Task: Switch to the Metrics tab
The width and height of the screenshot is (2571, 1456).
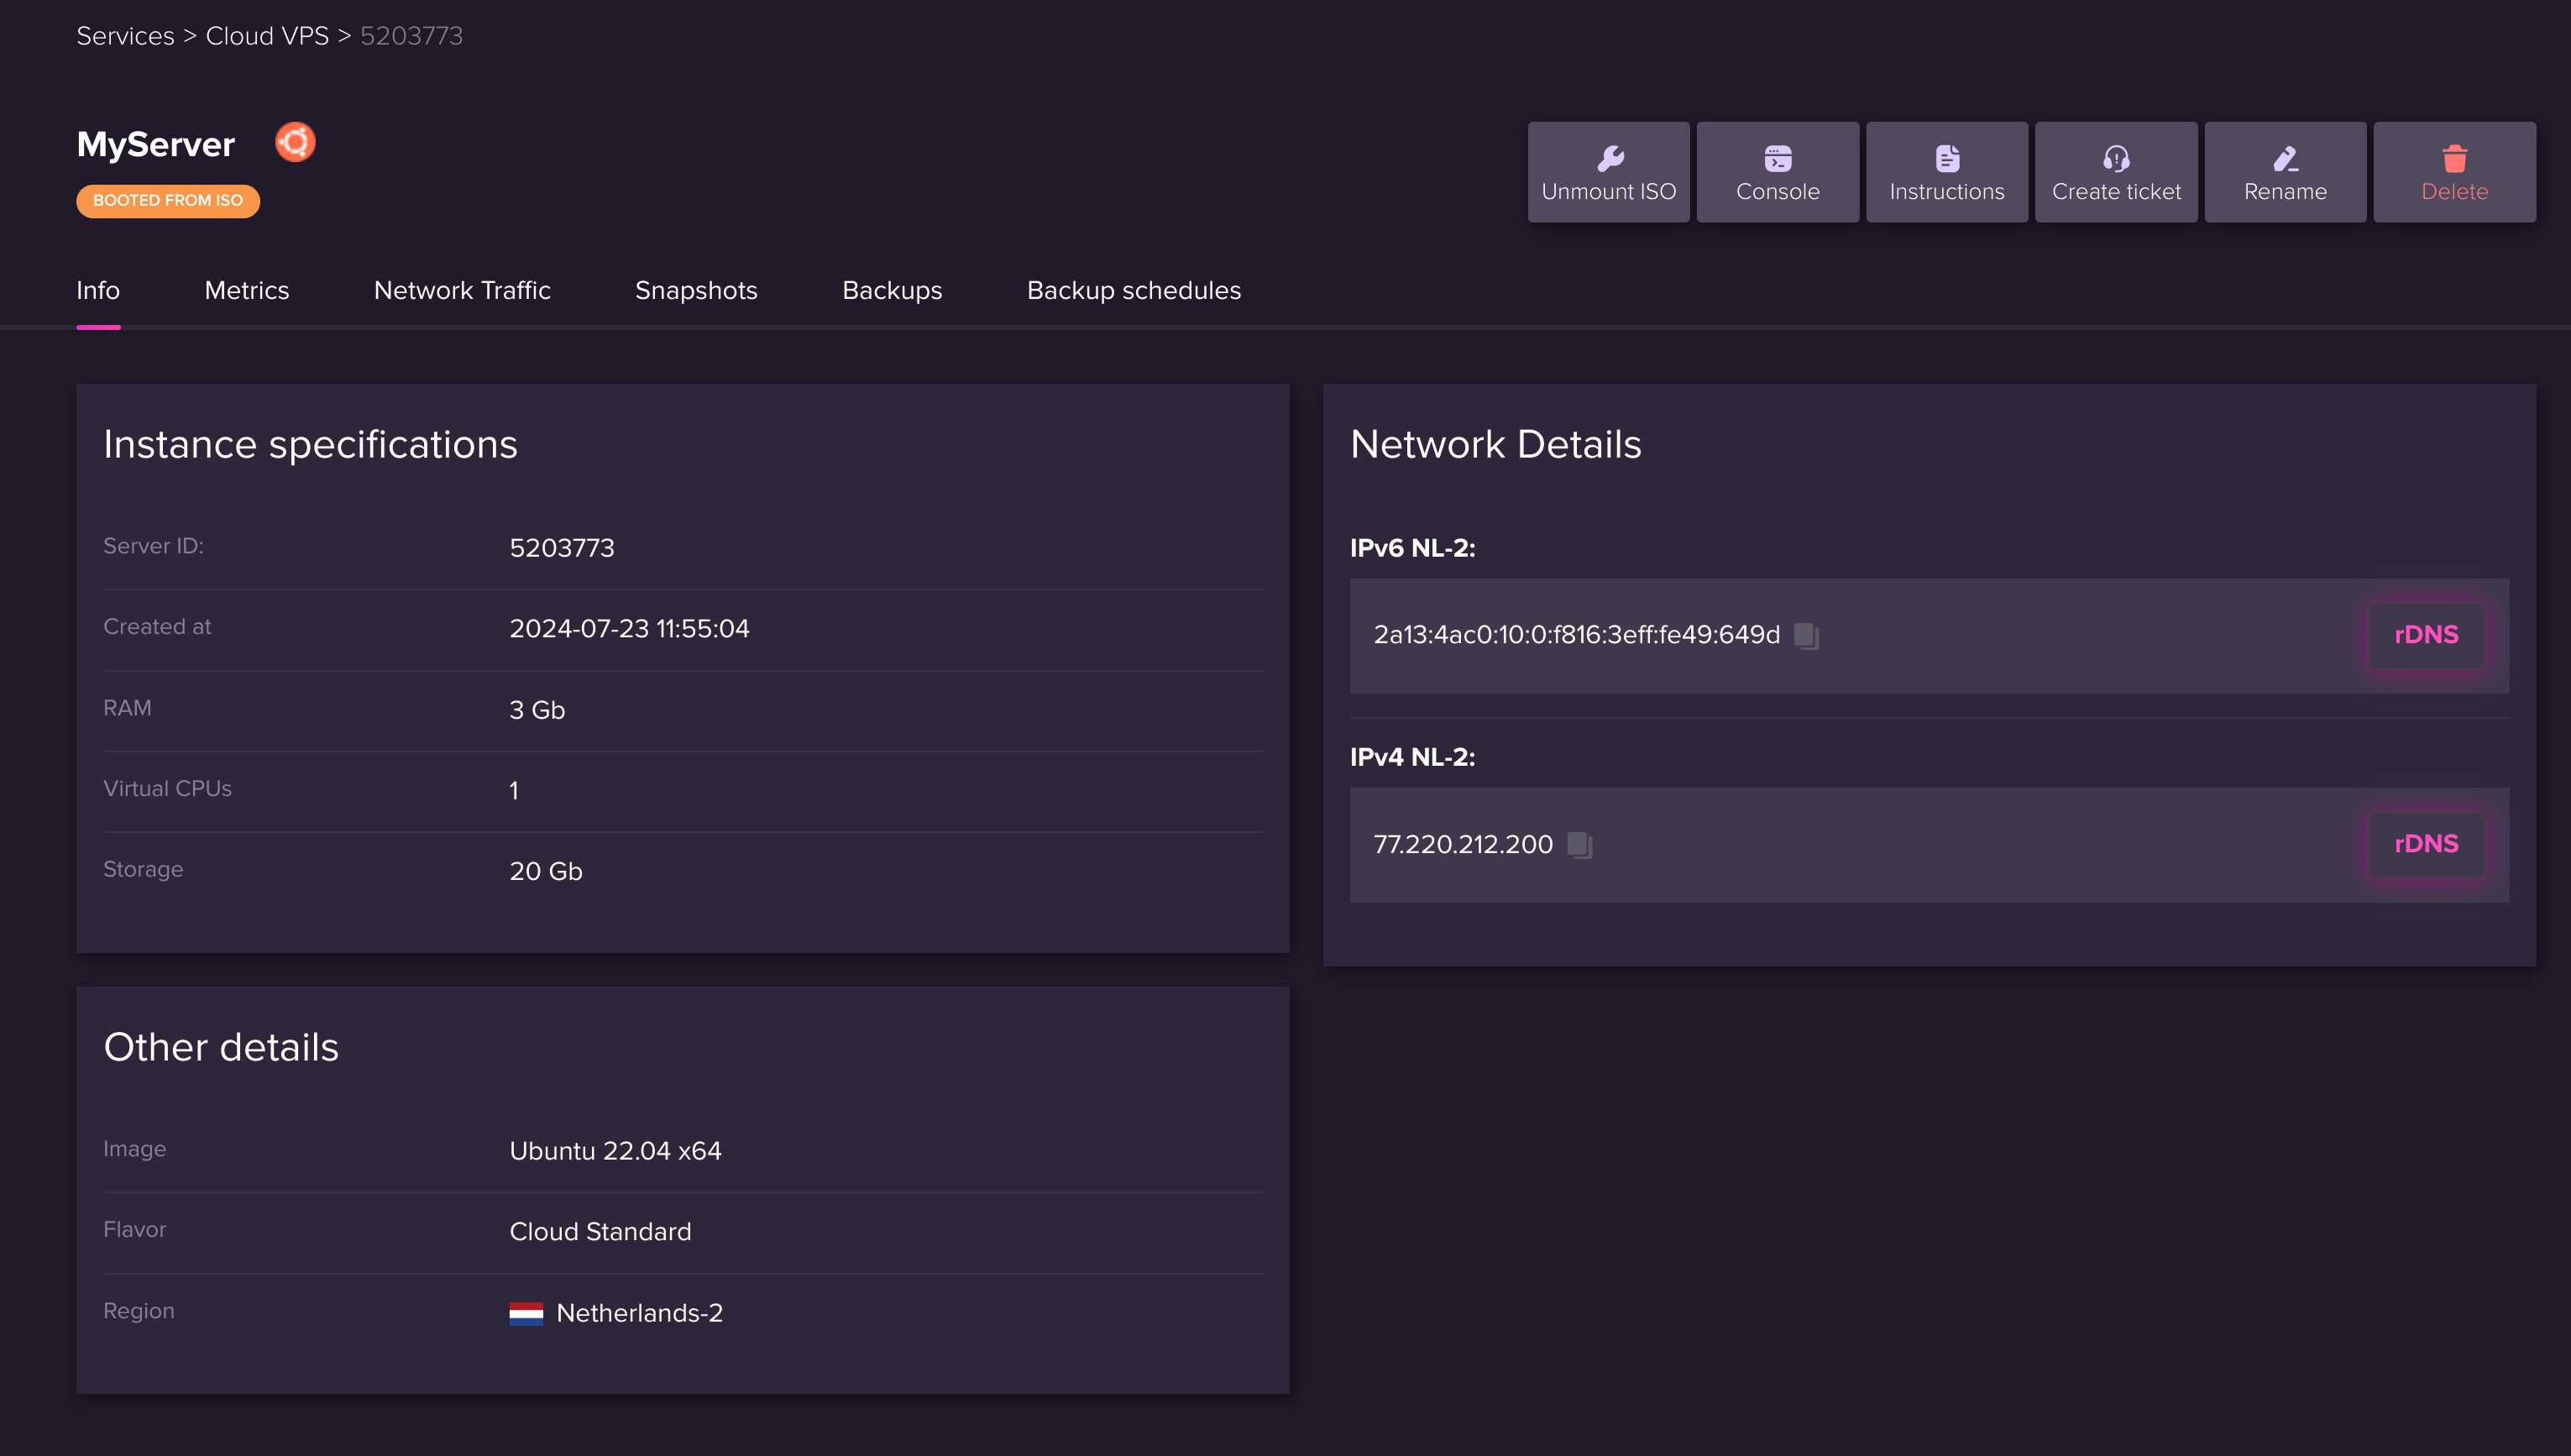Action: pos(245,290)
